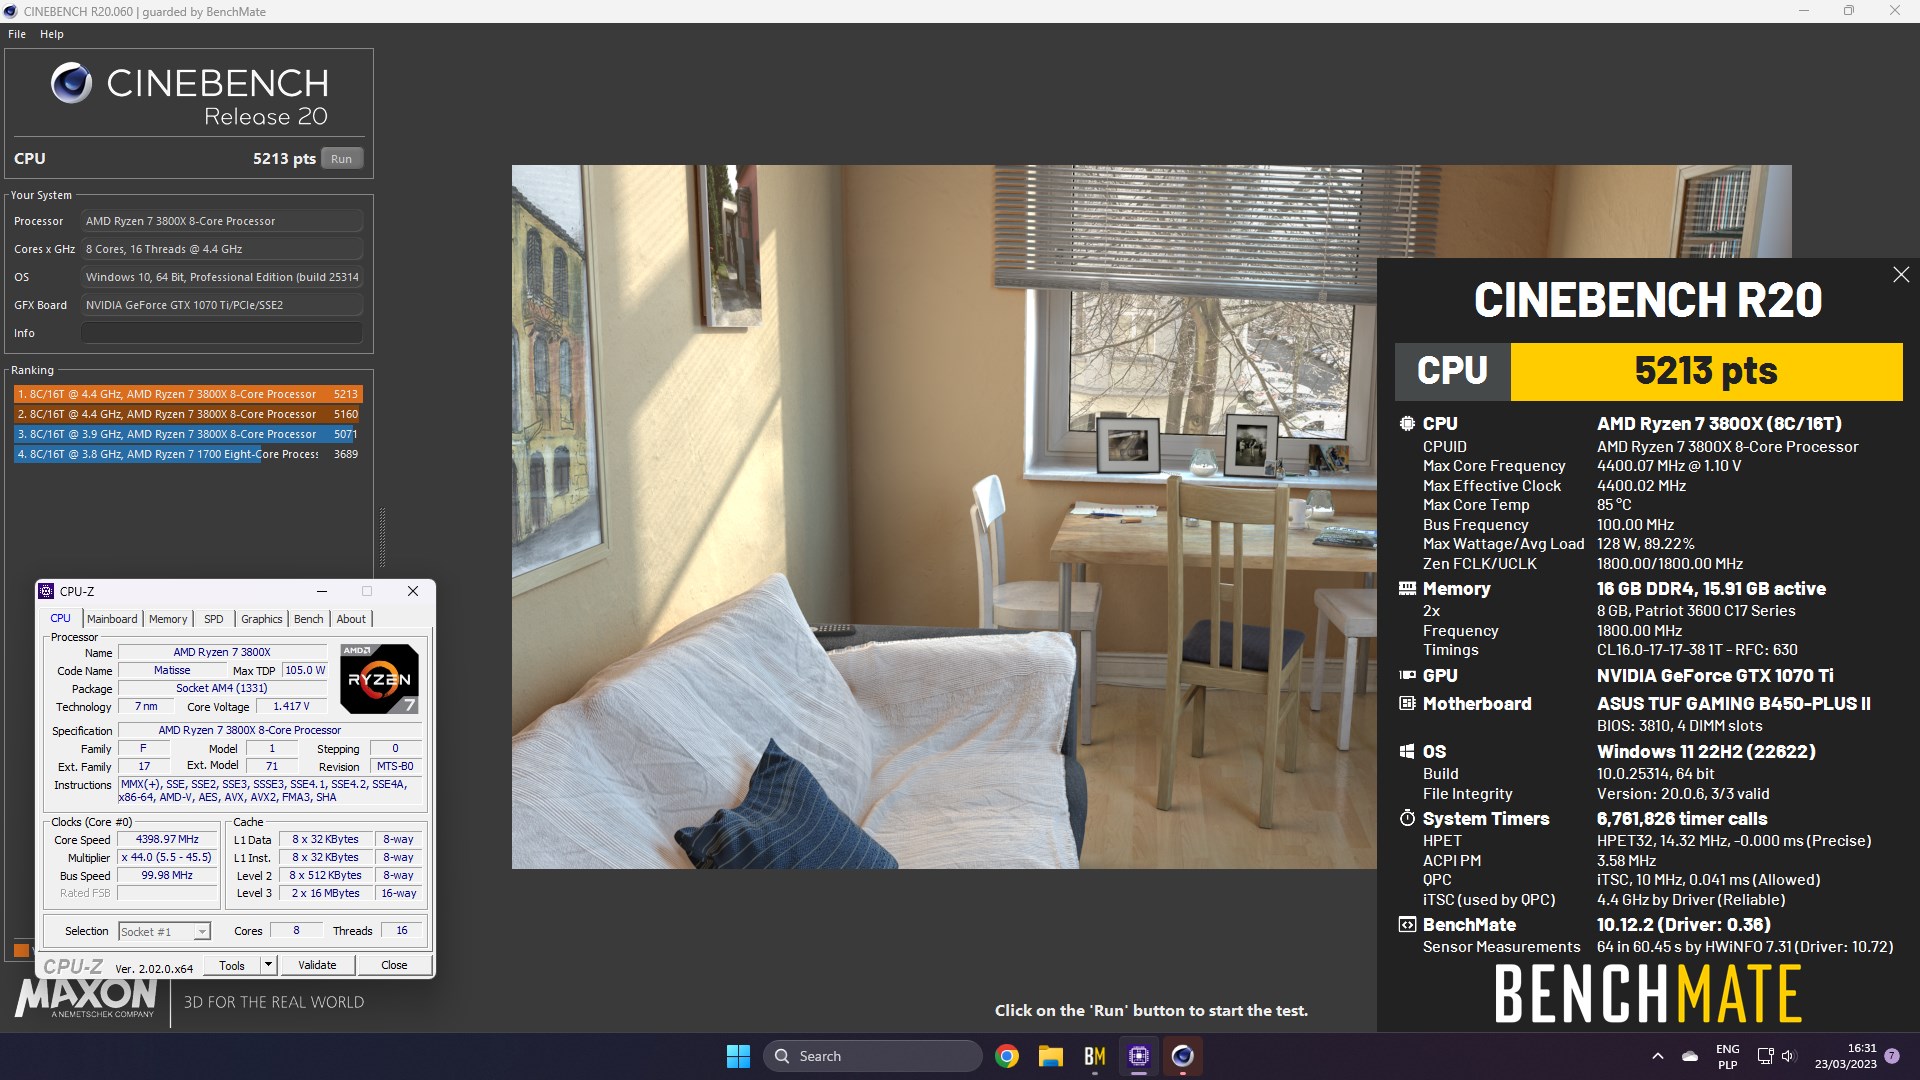
Task: Switch to the Graphics tab in CPU-Z
Action: point(262,619)
